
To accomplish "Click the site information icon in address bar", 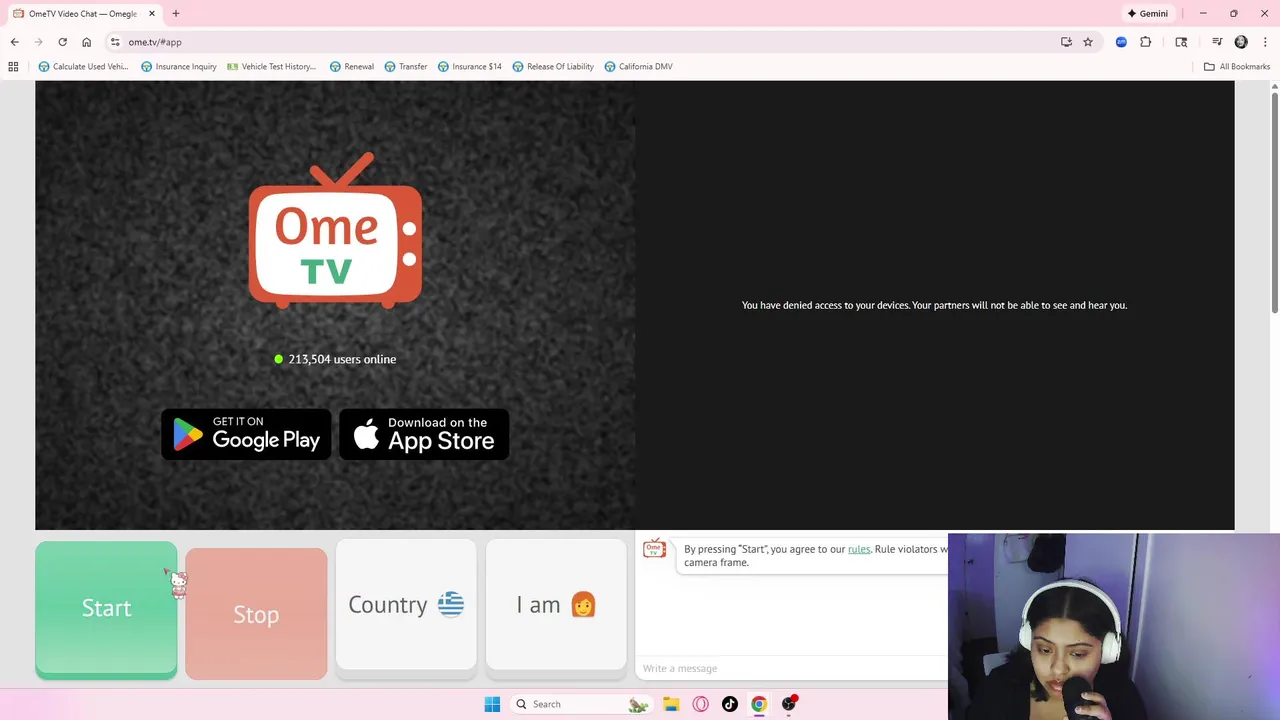I will [115, 42].
